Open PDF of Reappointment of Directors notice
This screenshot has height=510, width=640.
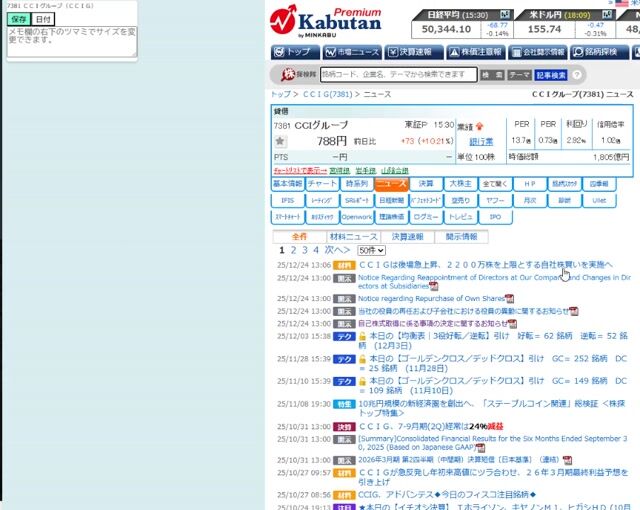coord(433,286)
